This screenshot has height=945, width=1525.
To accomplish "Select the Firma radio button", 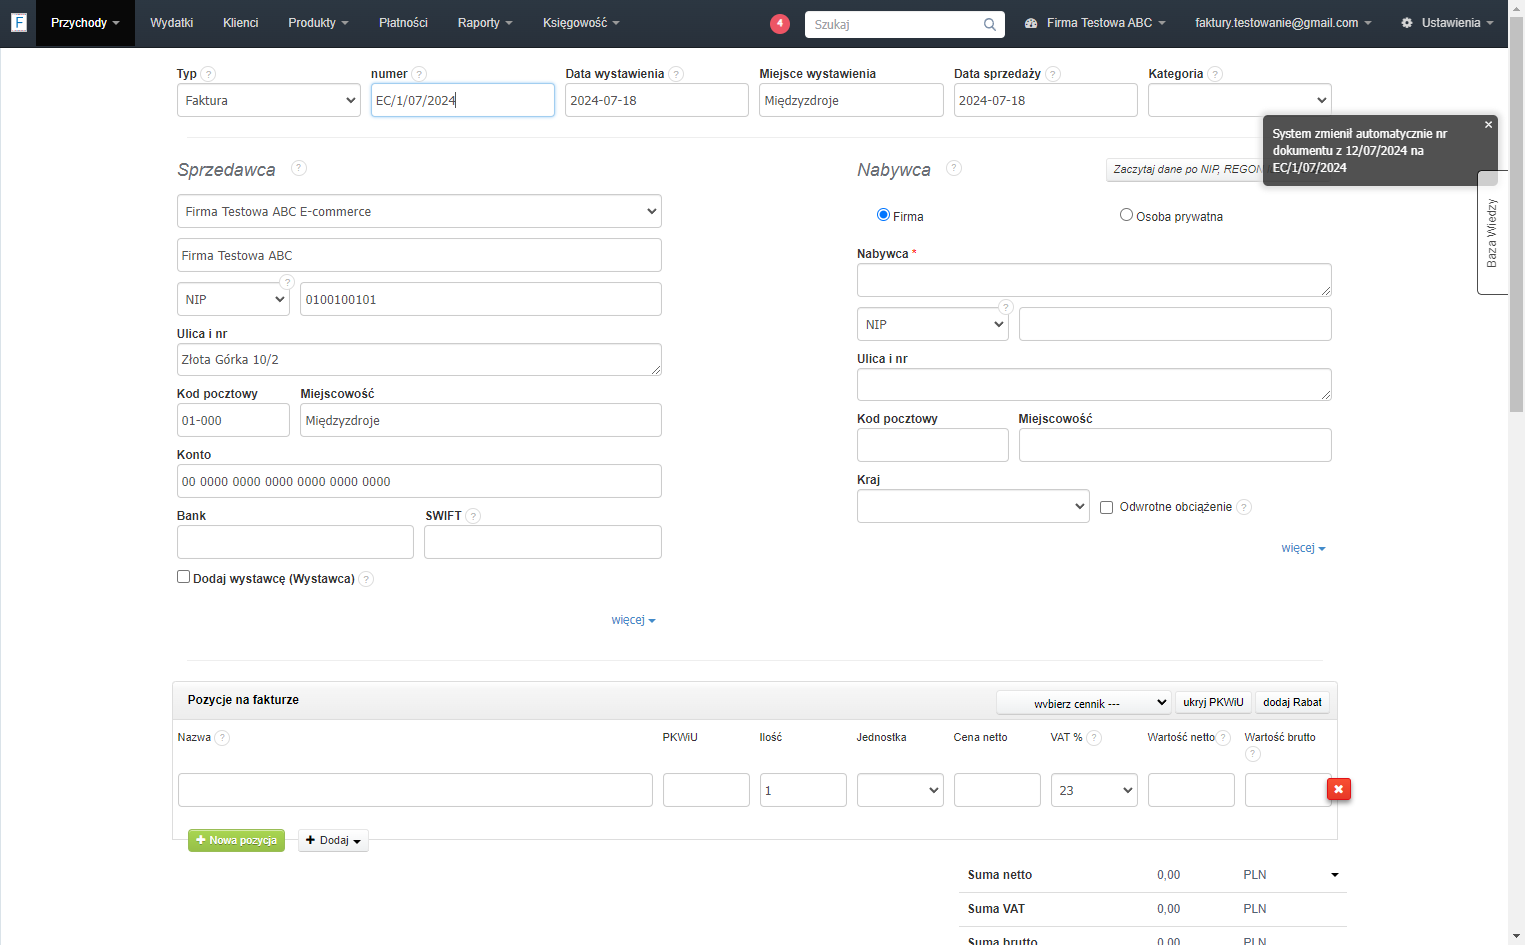I will [883, 215].
